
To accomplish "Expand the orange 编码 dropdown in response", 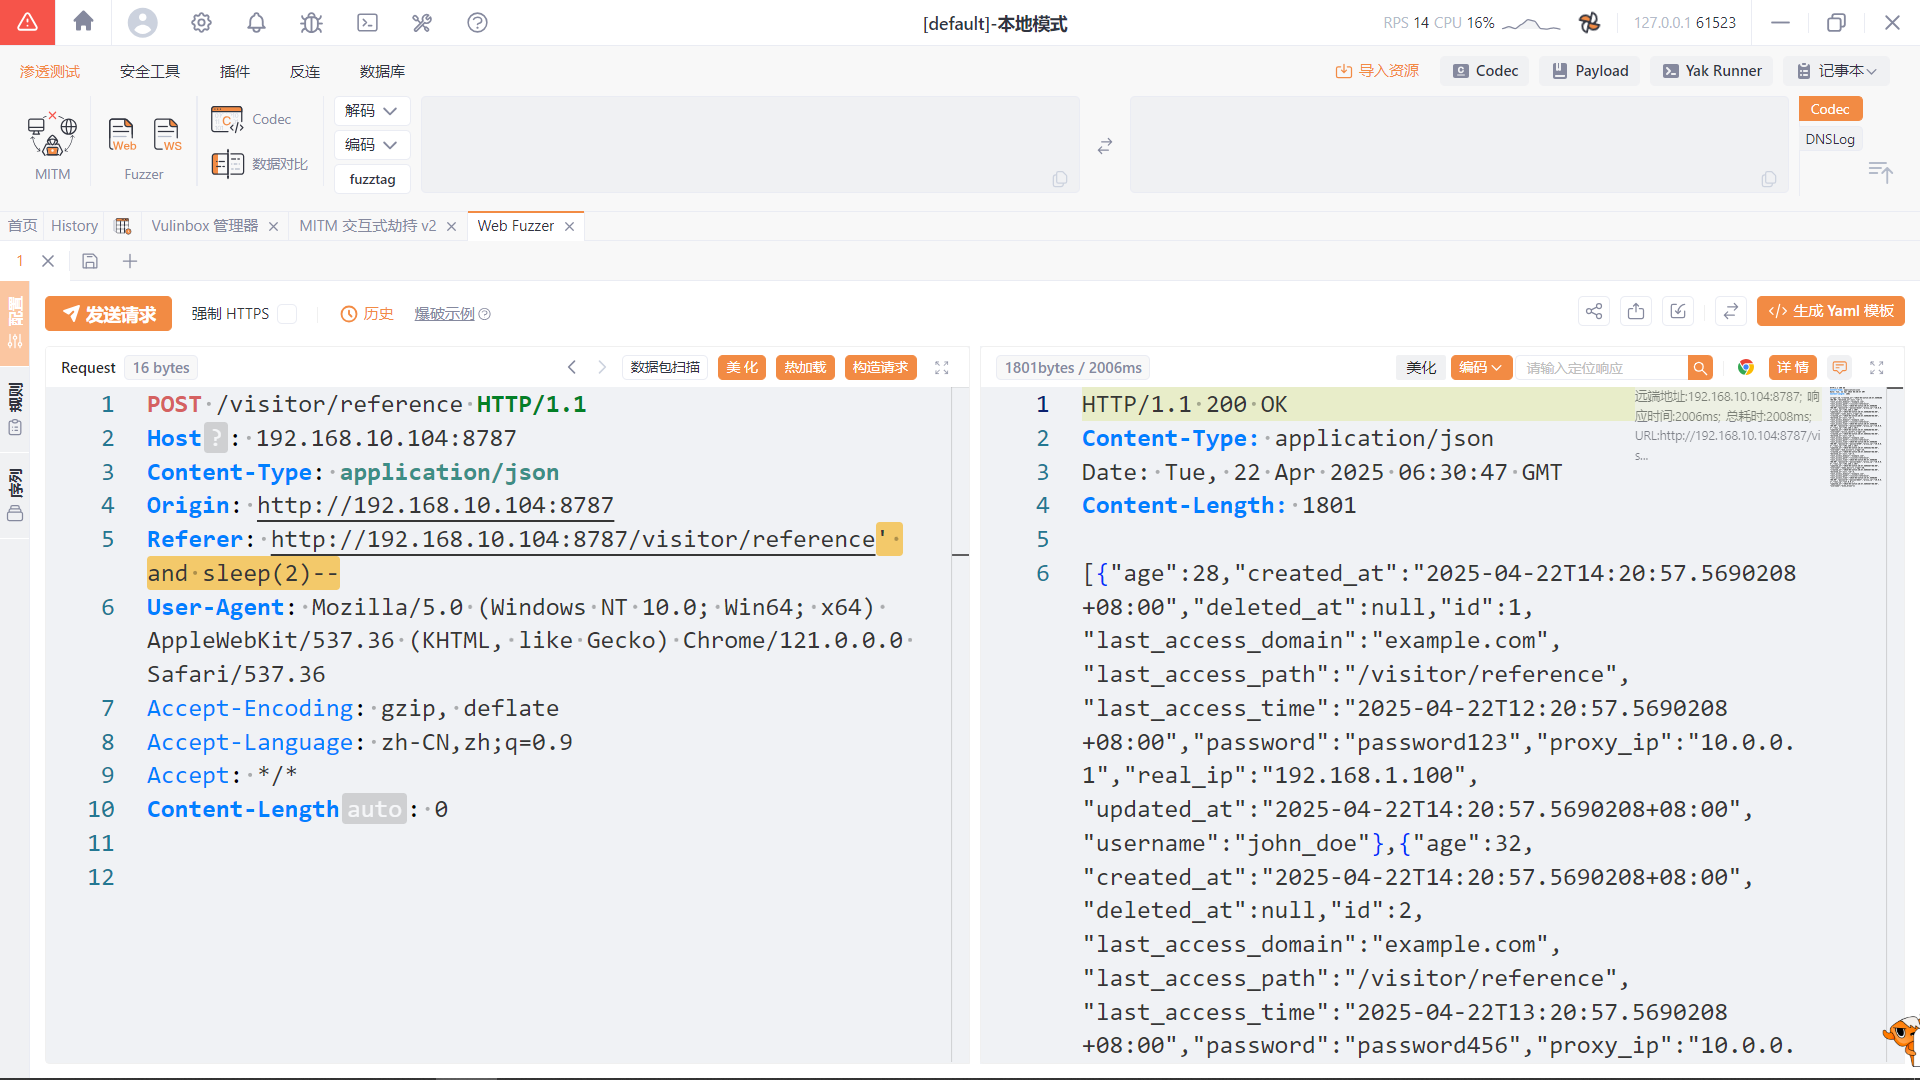I will click(x=1480, y=368).
